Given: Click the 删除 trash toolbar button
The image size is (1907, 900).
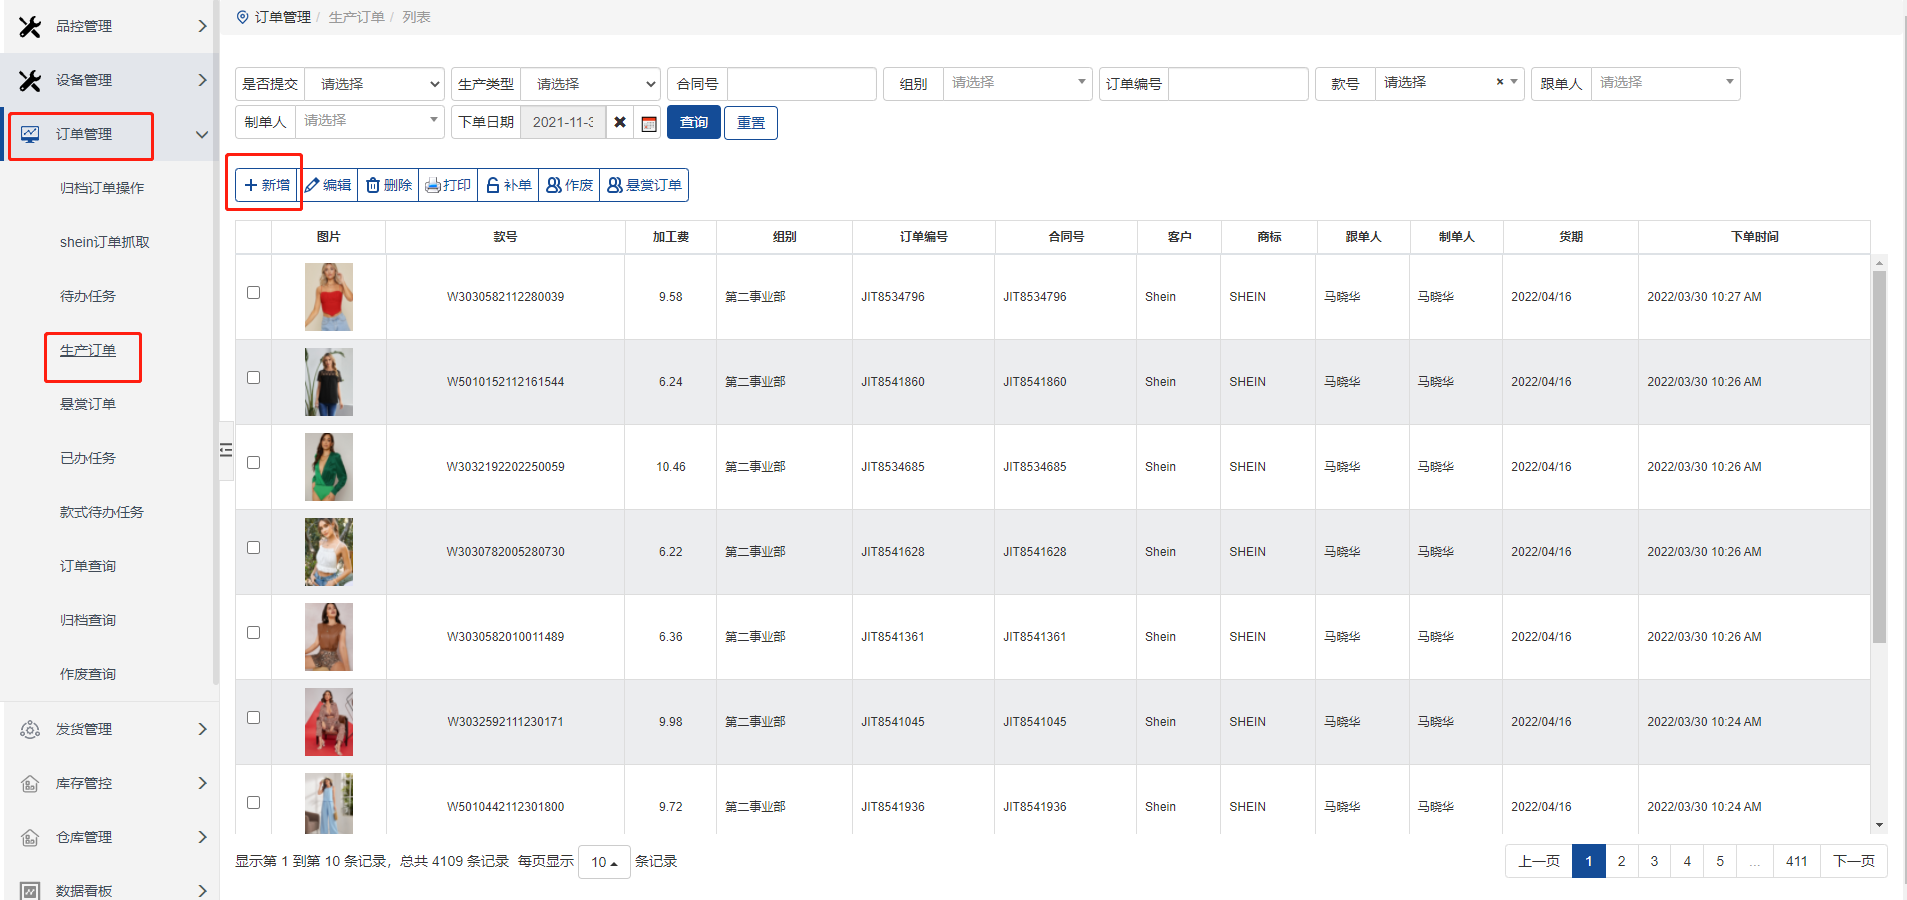Looking at the screenshot, I should pyautogui.click(x=388, y=185).
